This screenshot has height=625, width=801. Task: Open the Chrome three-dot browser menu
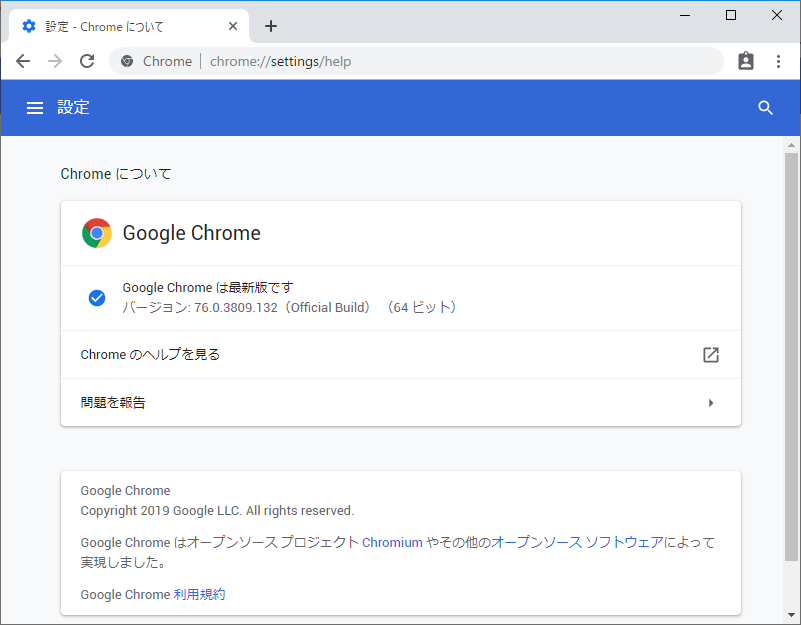[x=779, y=61]
